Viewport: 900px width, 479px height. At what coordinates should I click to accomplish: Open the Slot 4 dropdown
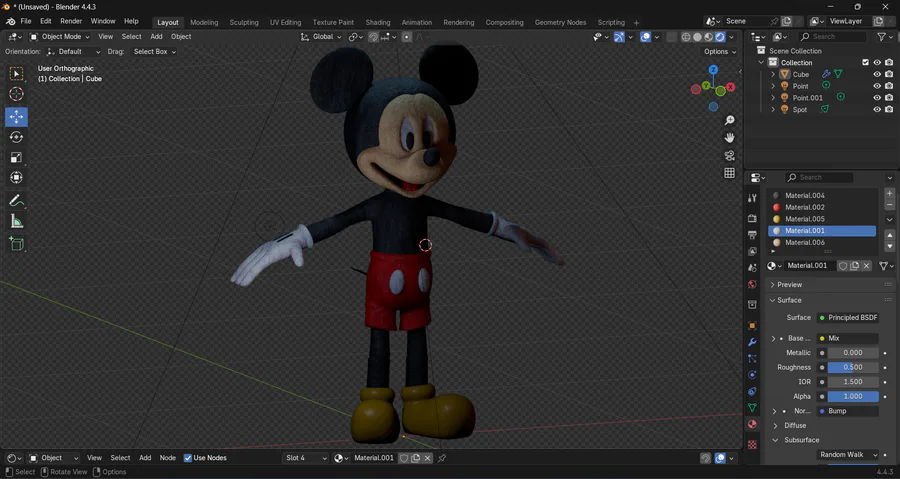[305, 458]
